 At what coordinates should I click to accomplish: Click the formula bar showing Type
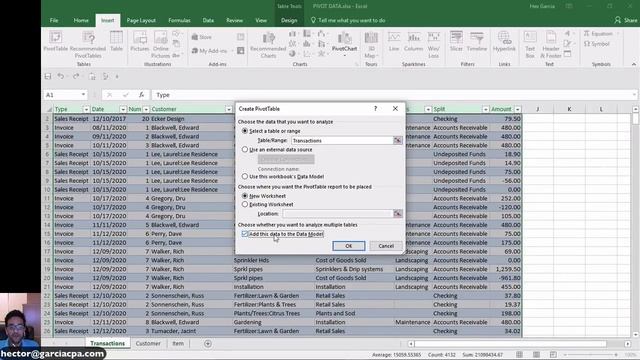pos(394,95)
